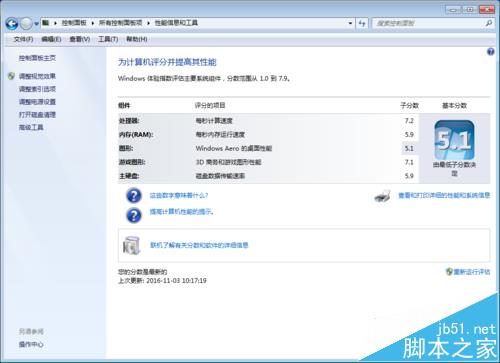
Task: Click the online info book icon
Action: click(x=131, y=245)
